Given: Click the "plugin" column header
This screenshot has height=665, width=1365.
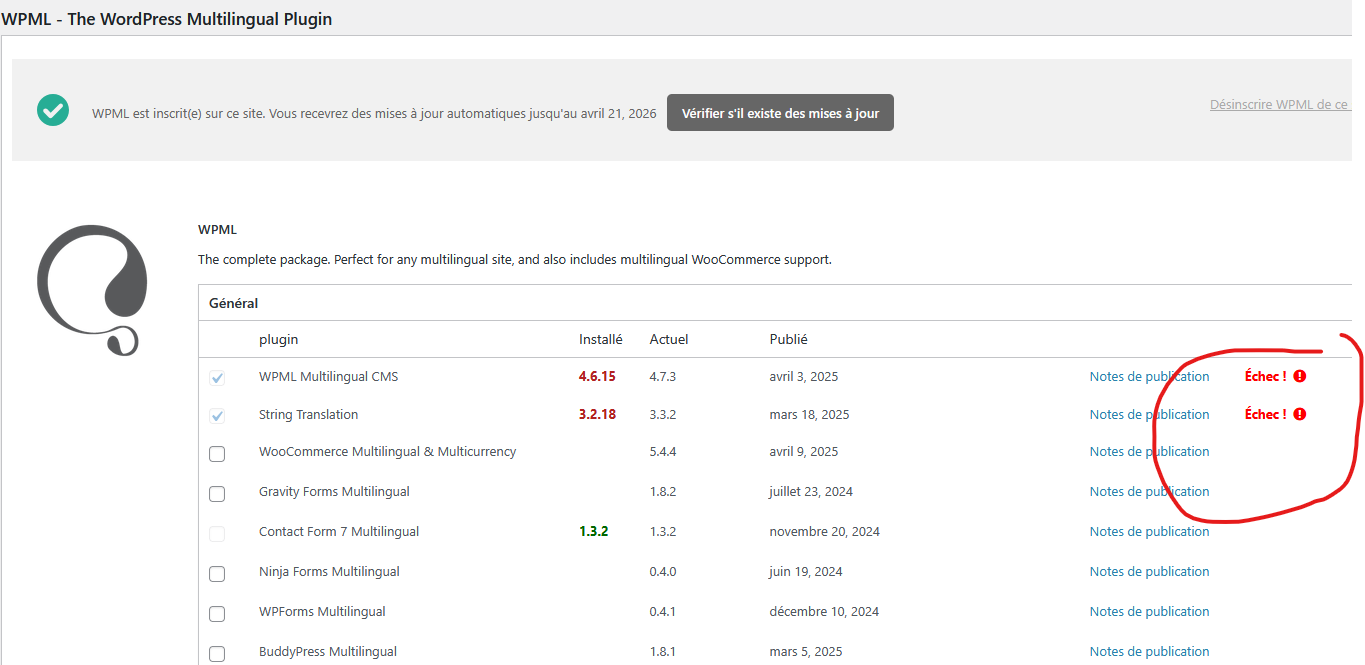Looking at the screenshot, I should (278, 340).
